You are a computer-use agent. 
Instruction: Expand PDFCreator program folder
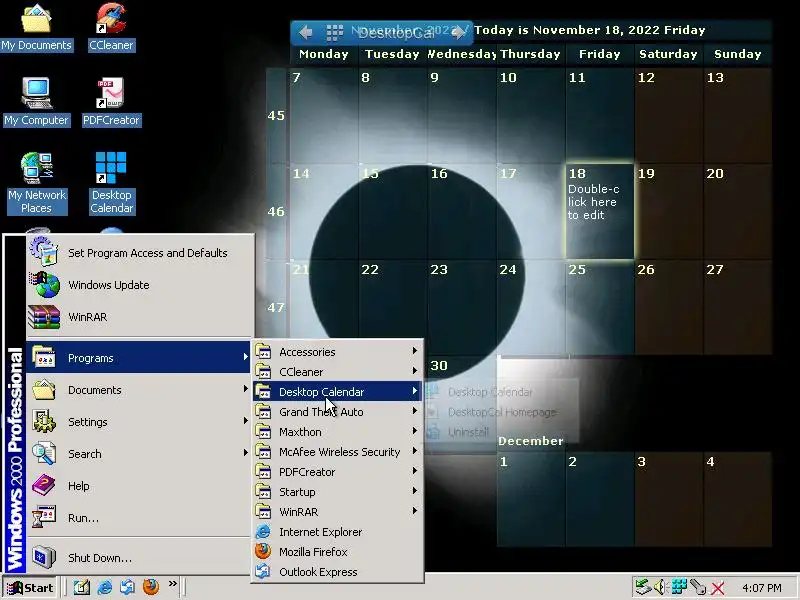[338, 471]
